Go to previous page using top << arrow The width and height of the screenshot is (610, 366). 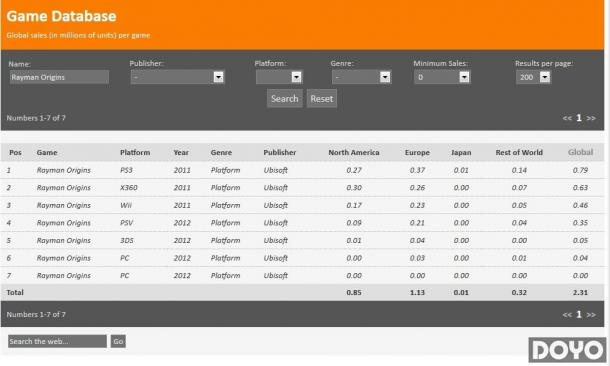[567, 118]
